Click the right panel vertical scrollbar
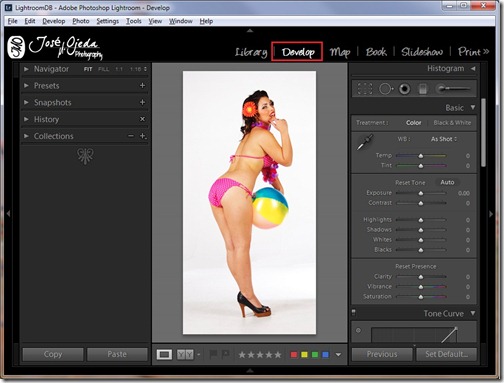504x383 pixels. 484,132
